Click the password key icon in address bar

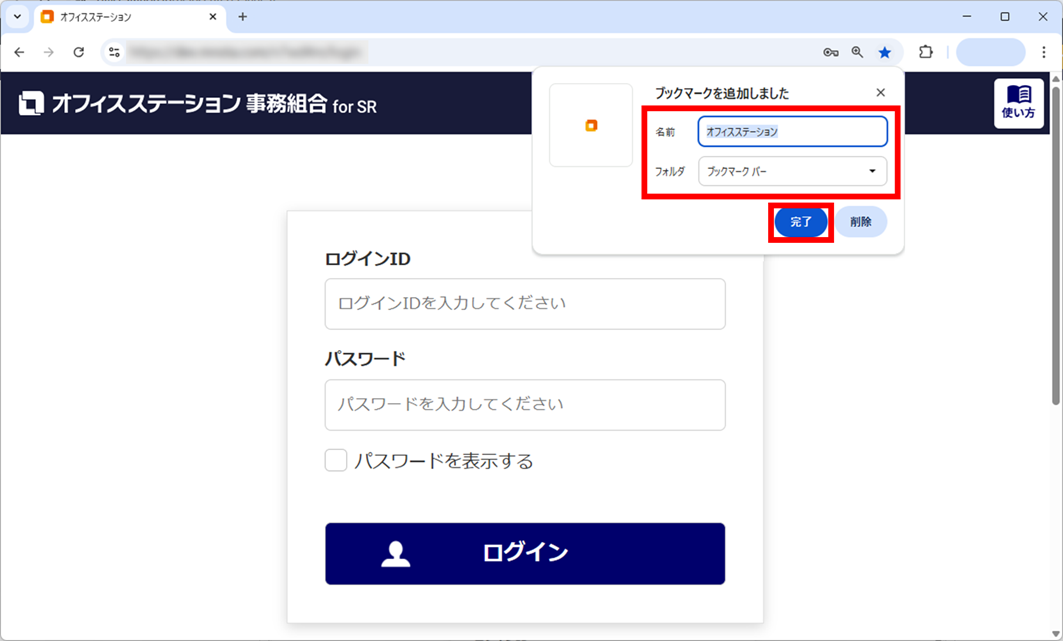[830, 52]
